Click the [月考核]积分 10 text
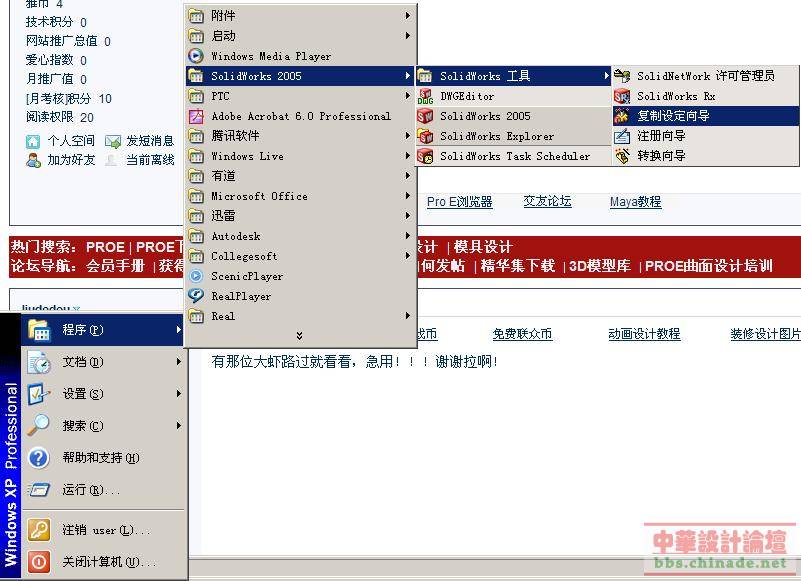The width and height of the screenshot is (801, 581). pos(68,99)
